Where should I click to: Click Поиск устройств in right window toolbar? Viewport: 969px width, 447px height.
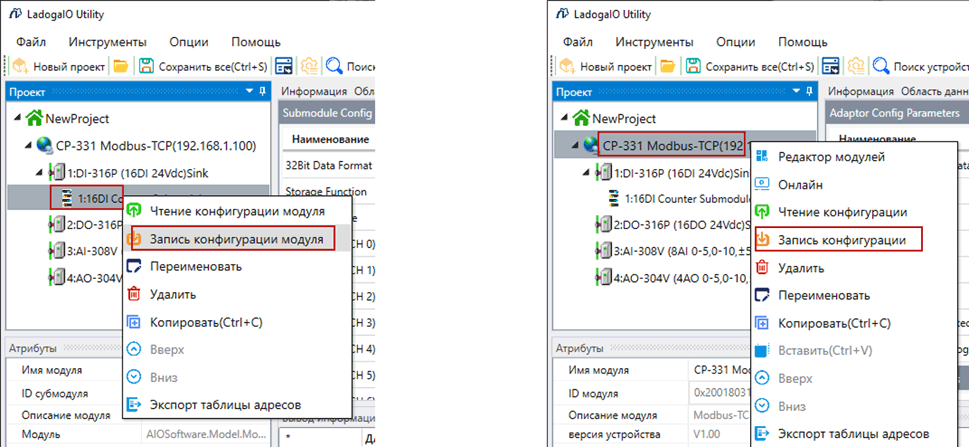[920, 66]
